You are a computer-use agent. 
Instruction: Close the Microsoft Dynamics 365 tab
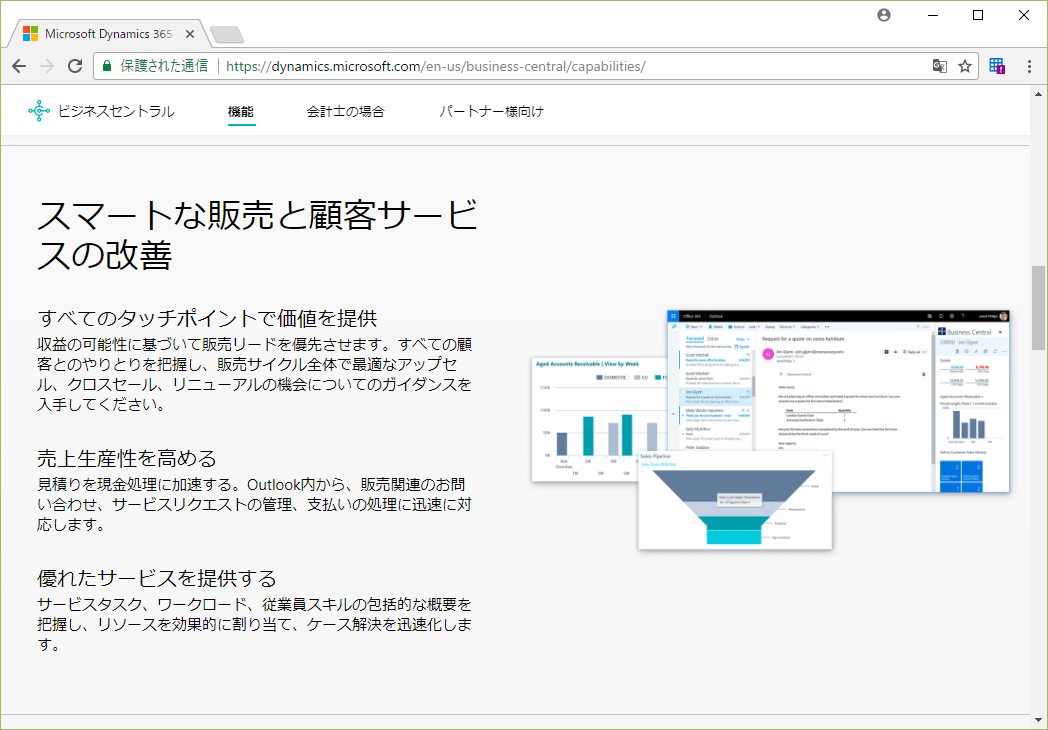[x=190, y=34]
